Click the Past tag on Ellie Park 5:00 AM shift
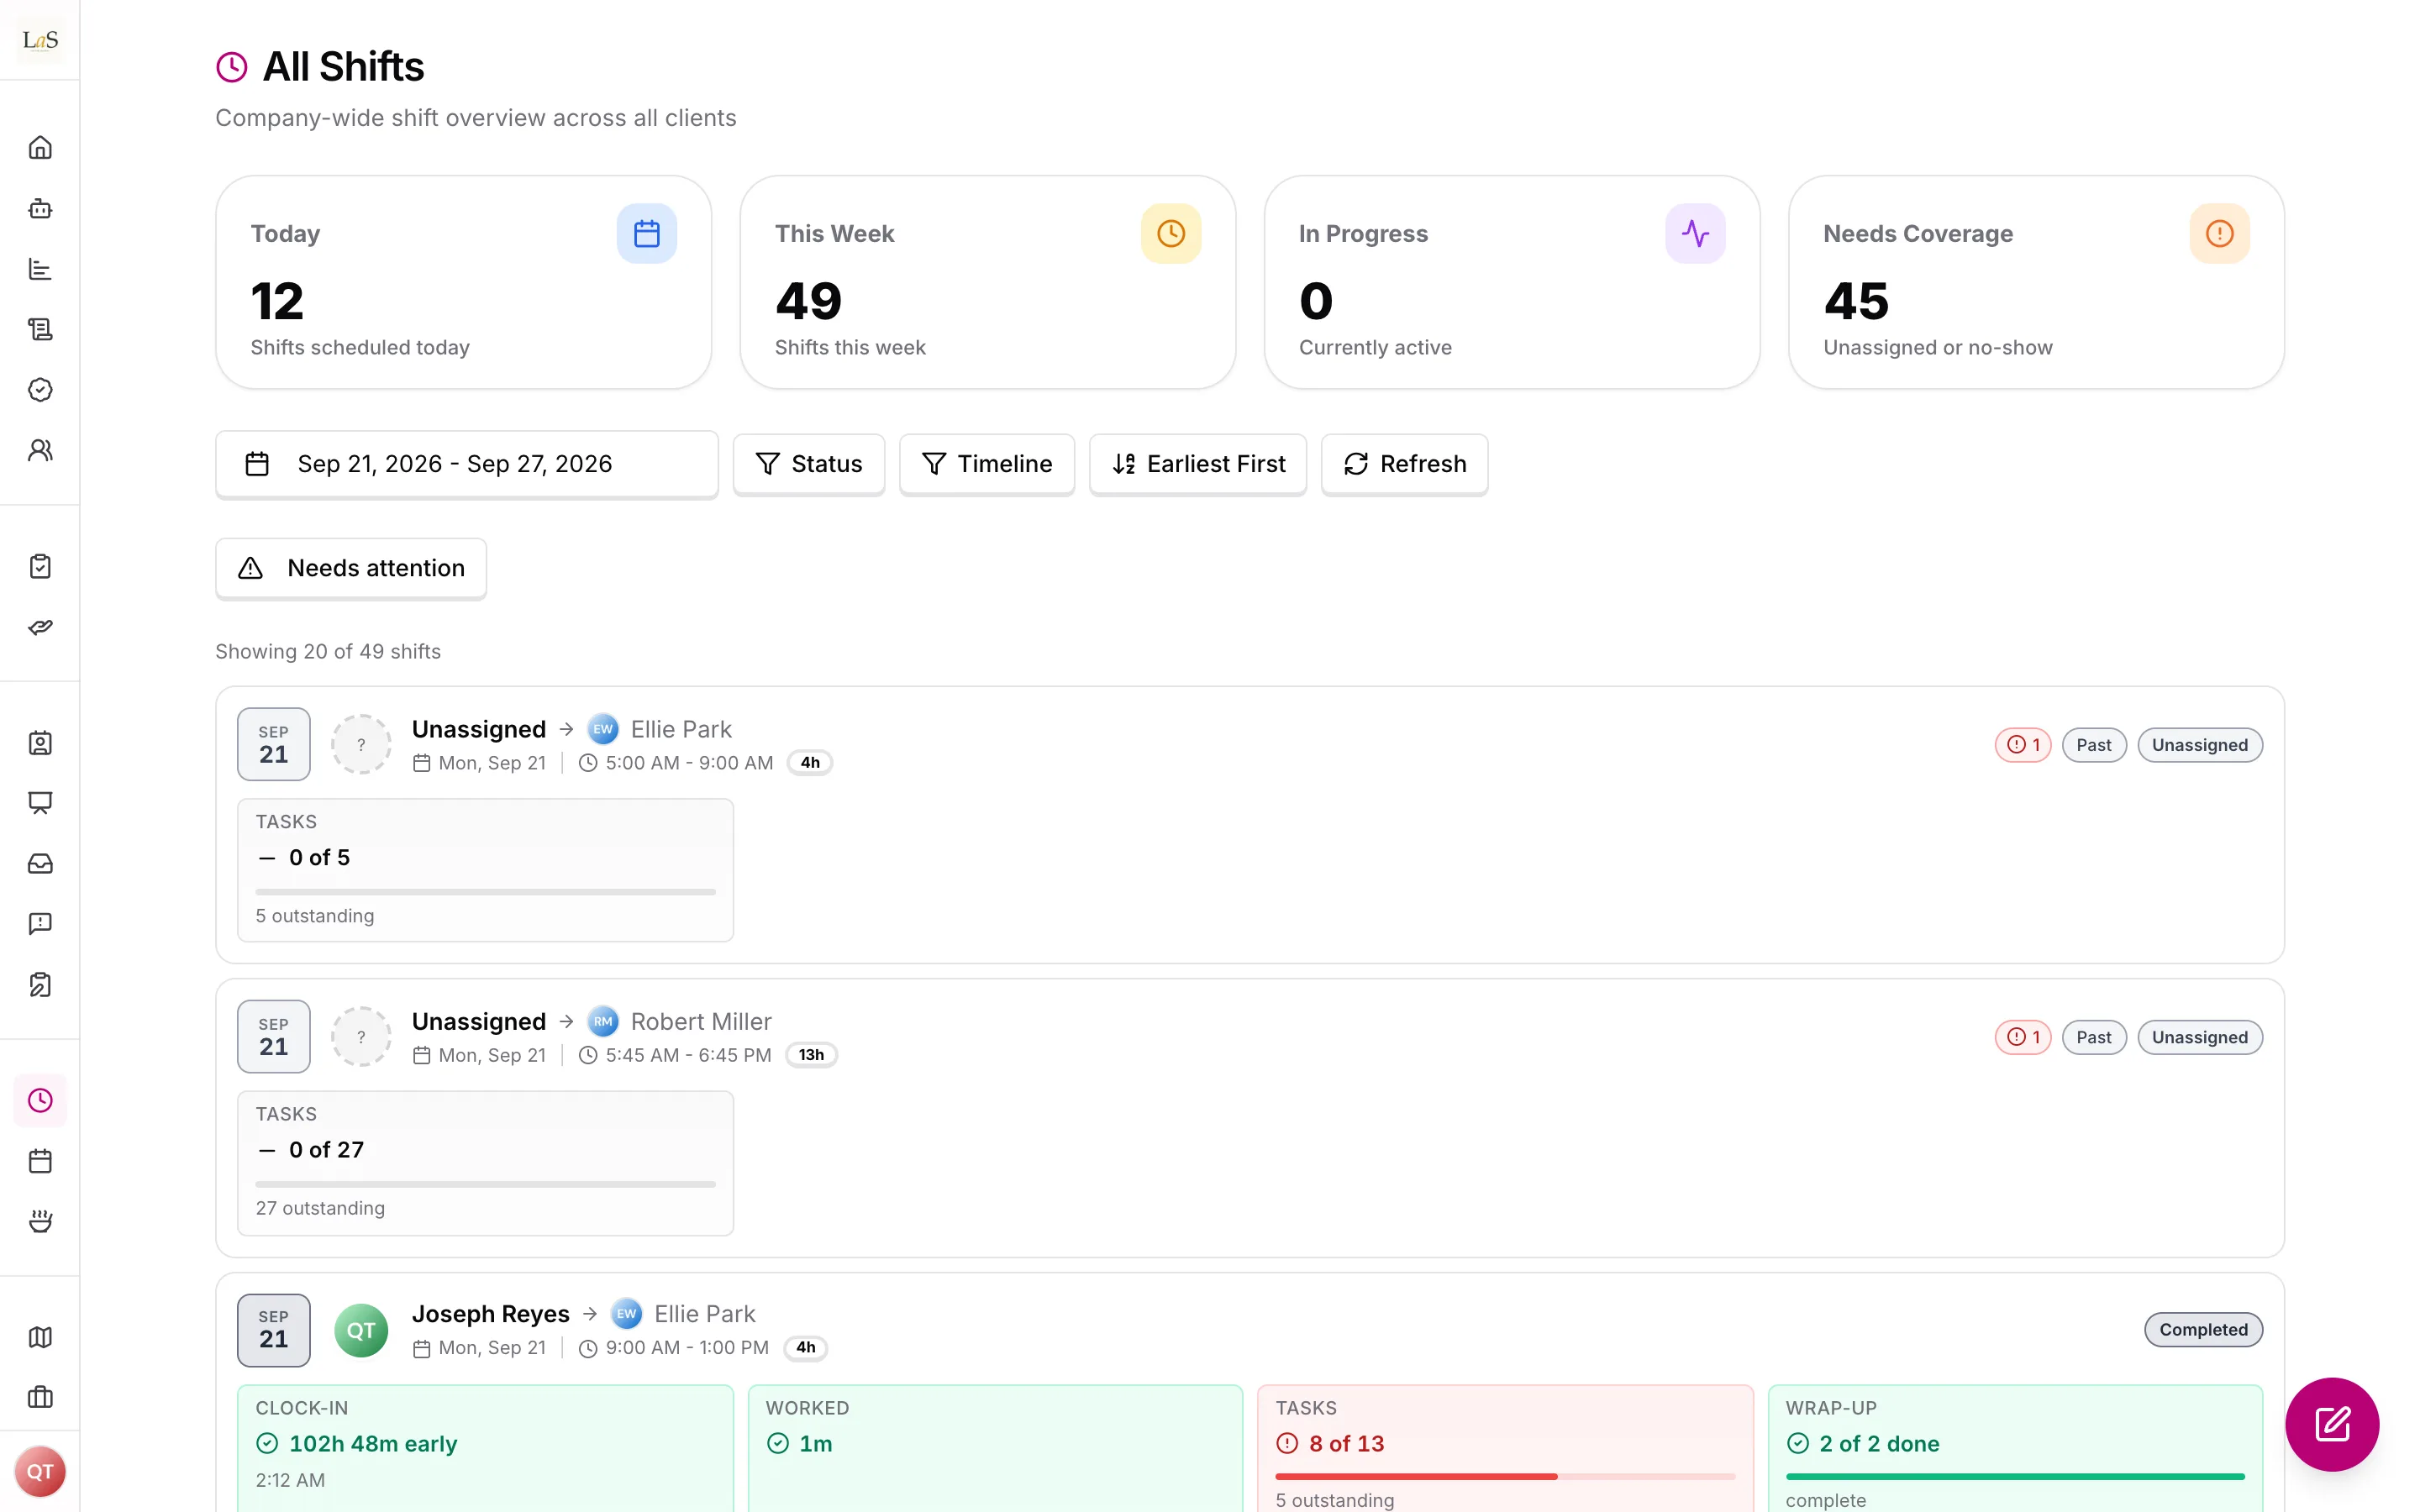The width and height of the screenshot is (2420, 1512). point(2094,745)
